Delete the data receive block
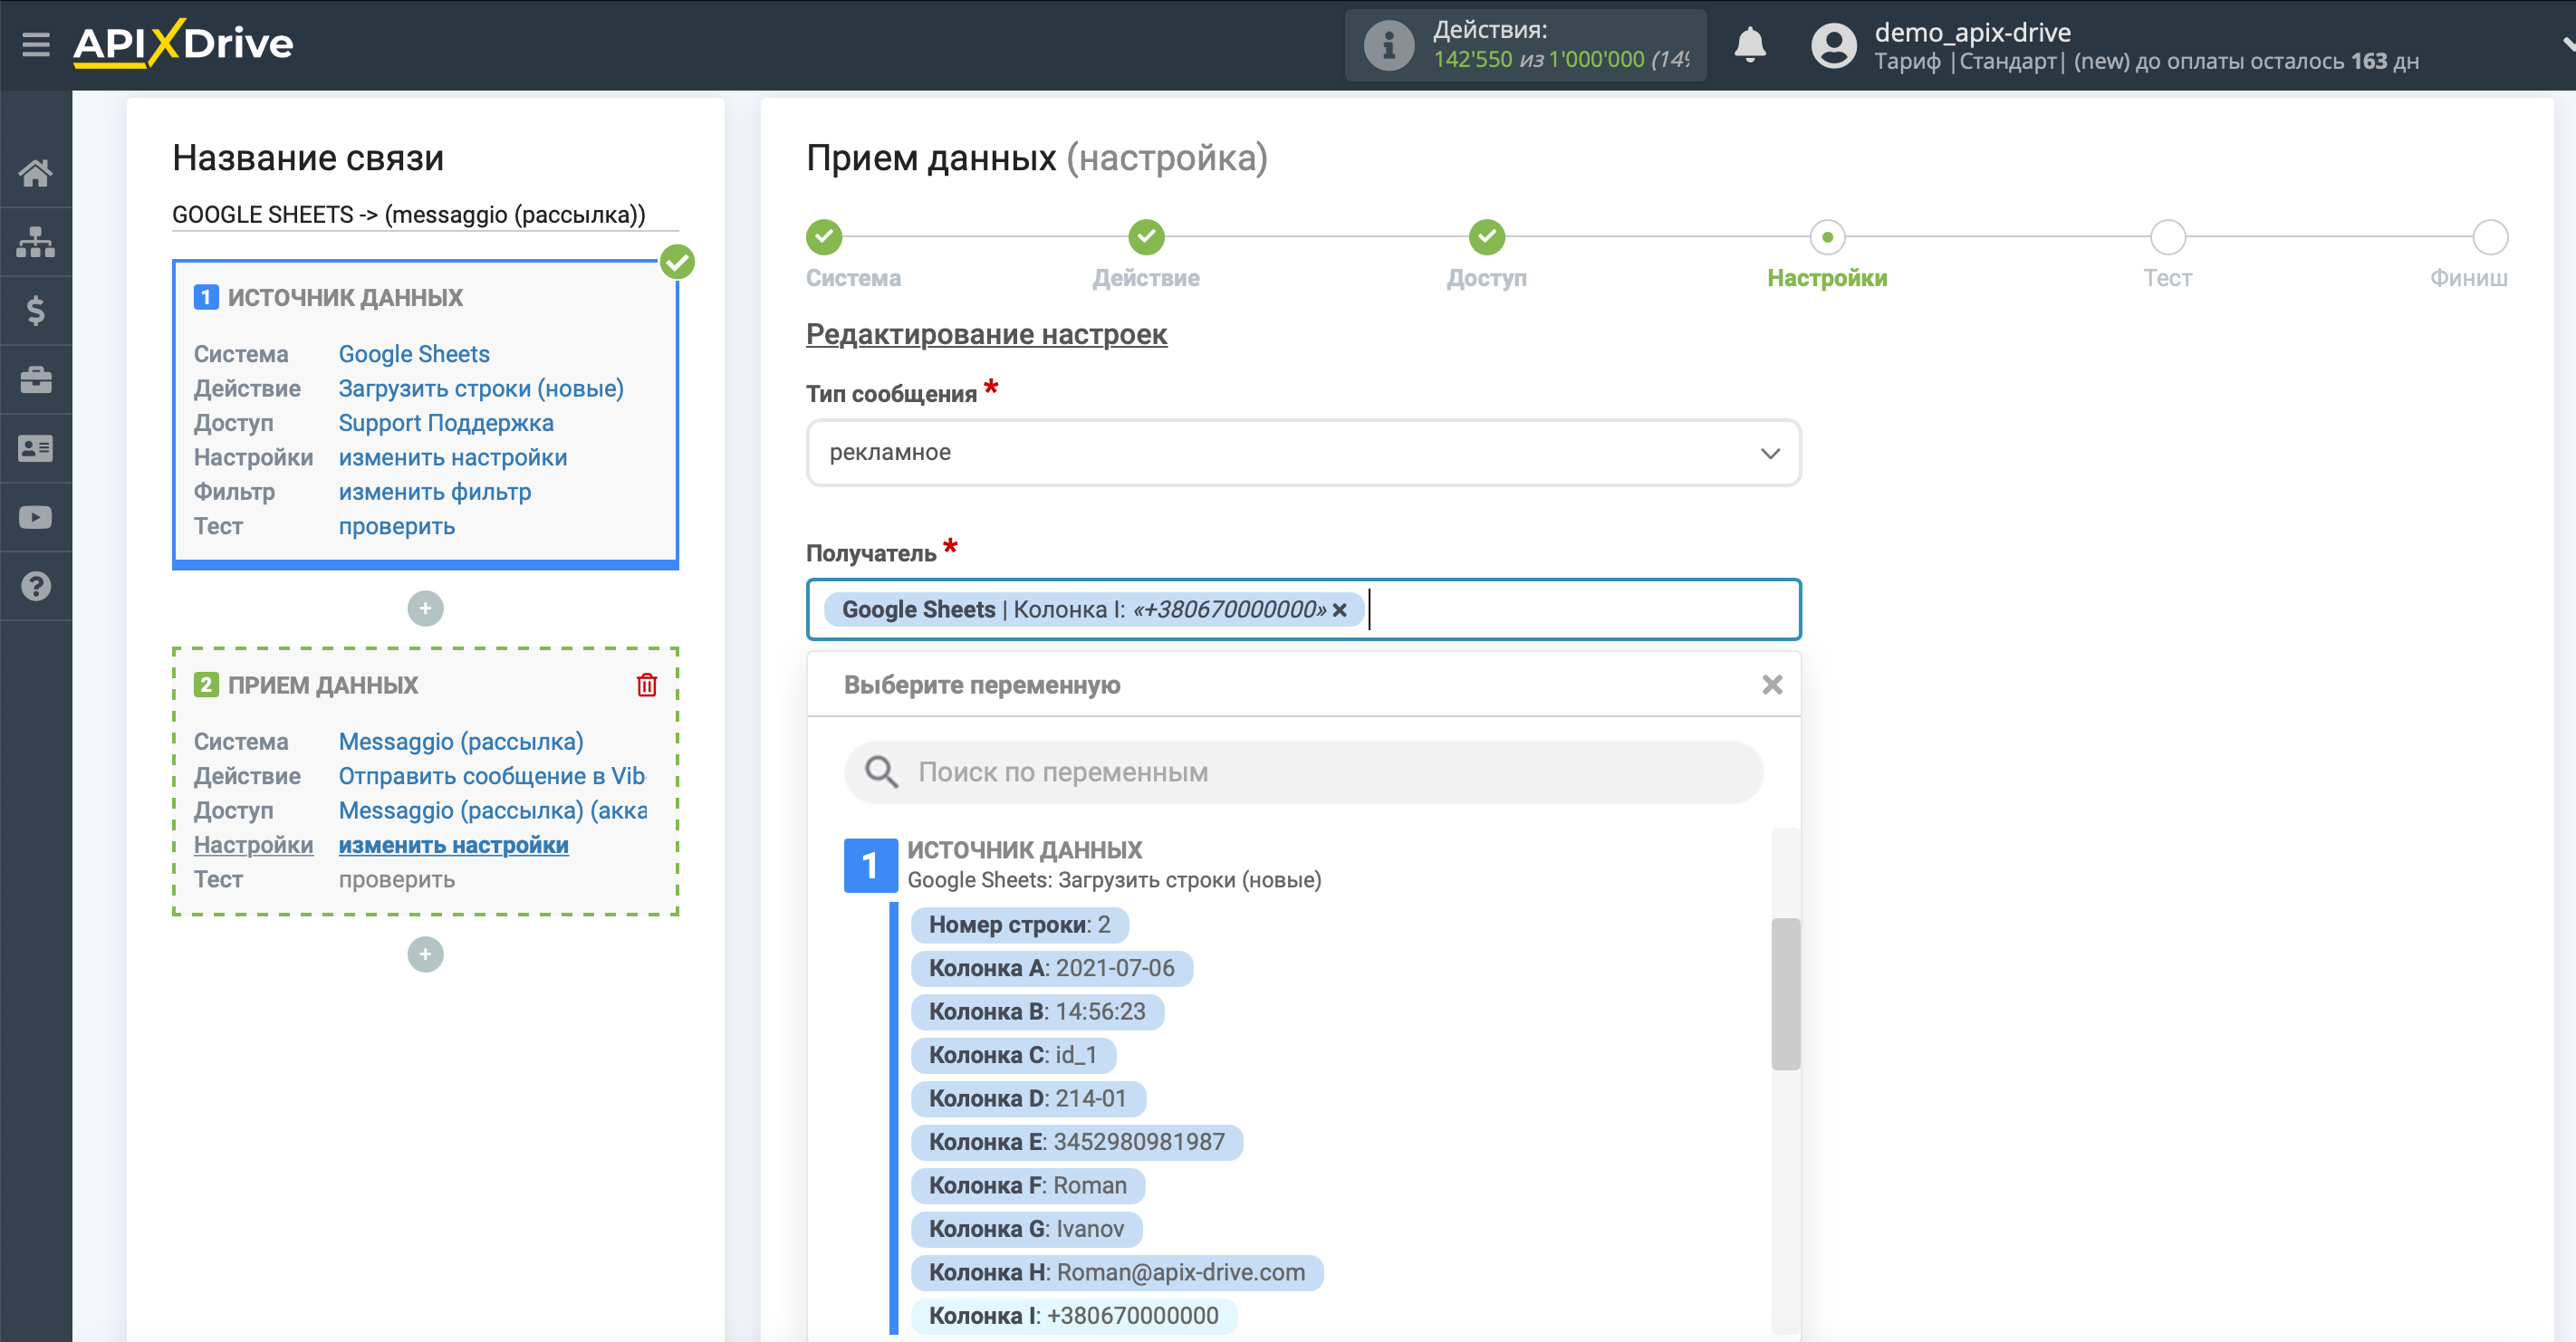Viewport: 2576px width, 1342px height. coord(647,685)
